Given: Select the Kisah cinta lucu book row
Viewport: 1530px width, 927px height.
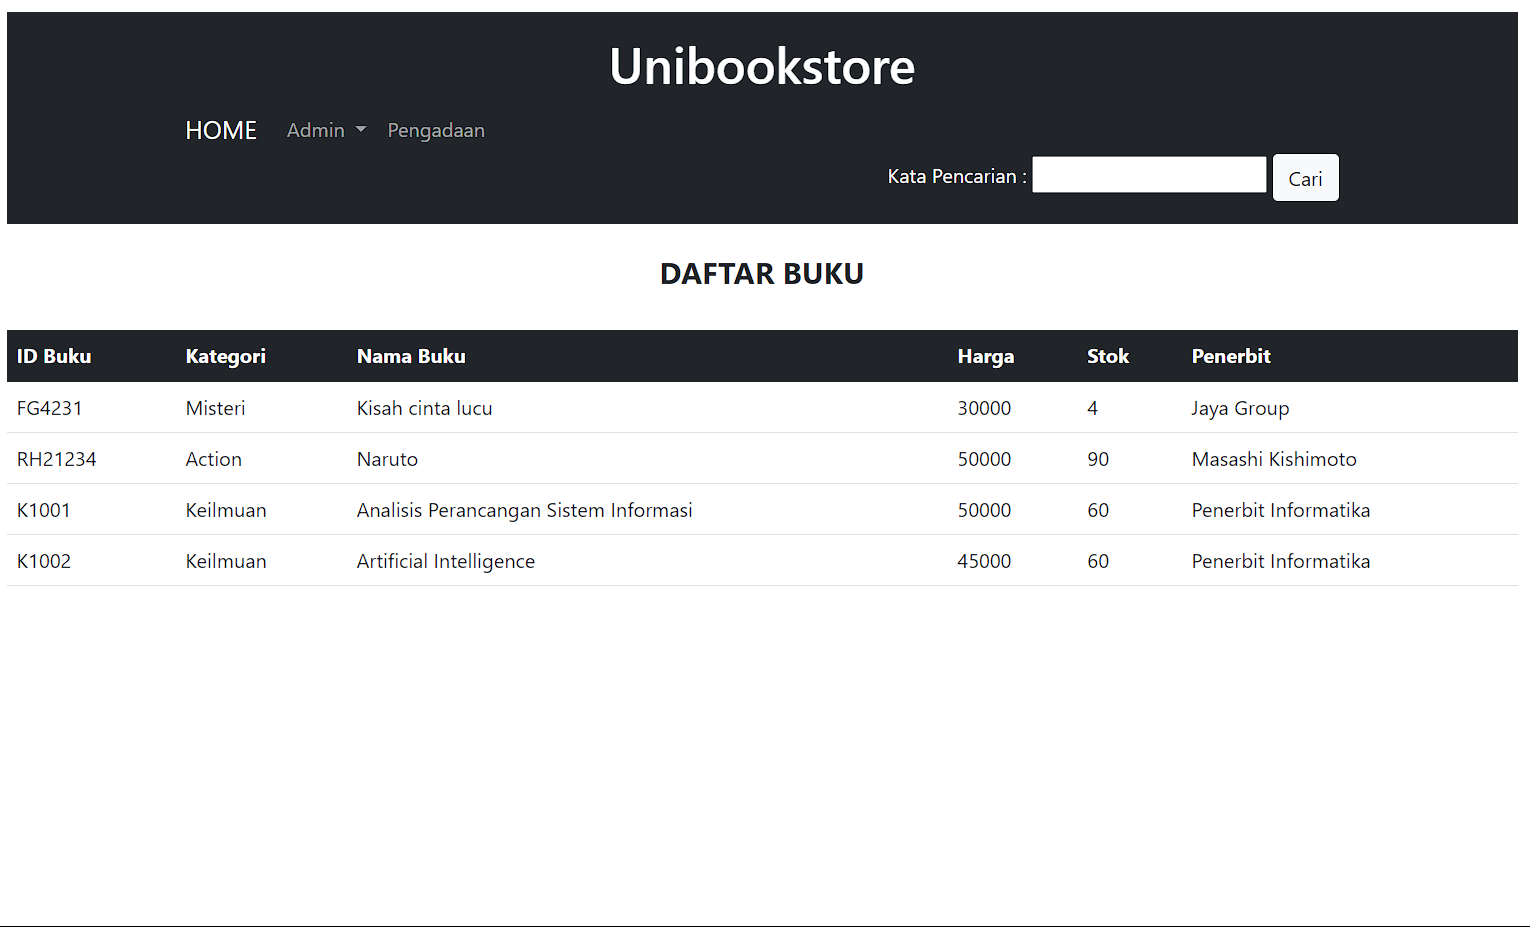Looking at the screenshot, I should pyautogui.click(x=424, y=408).
